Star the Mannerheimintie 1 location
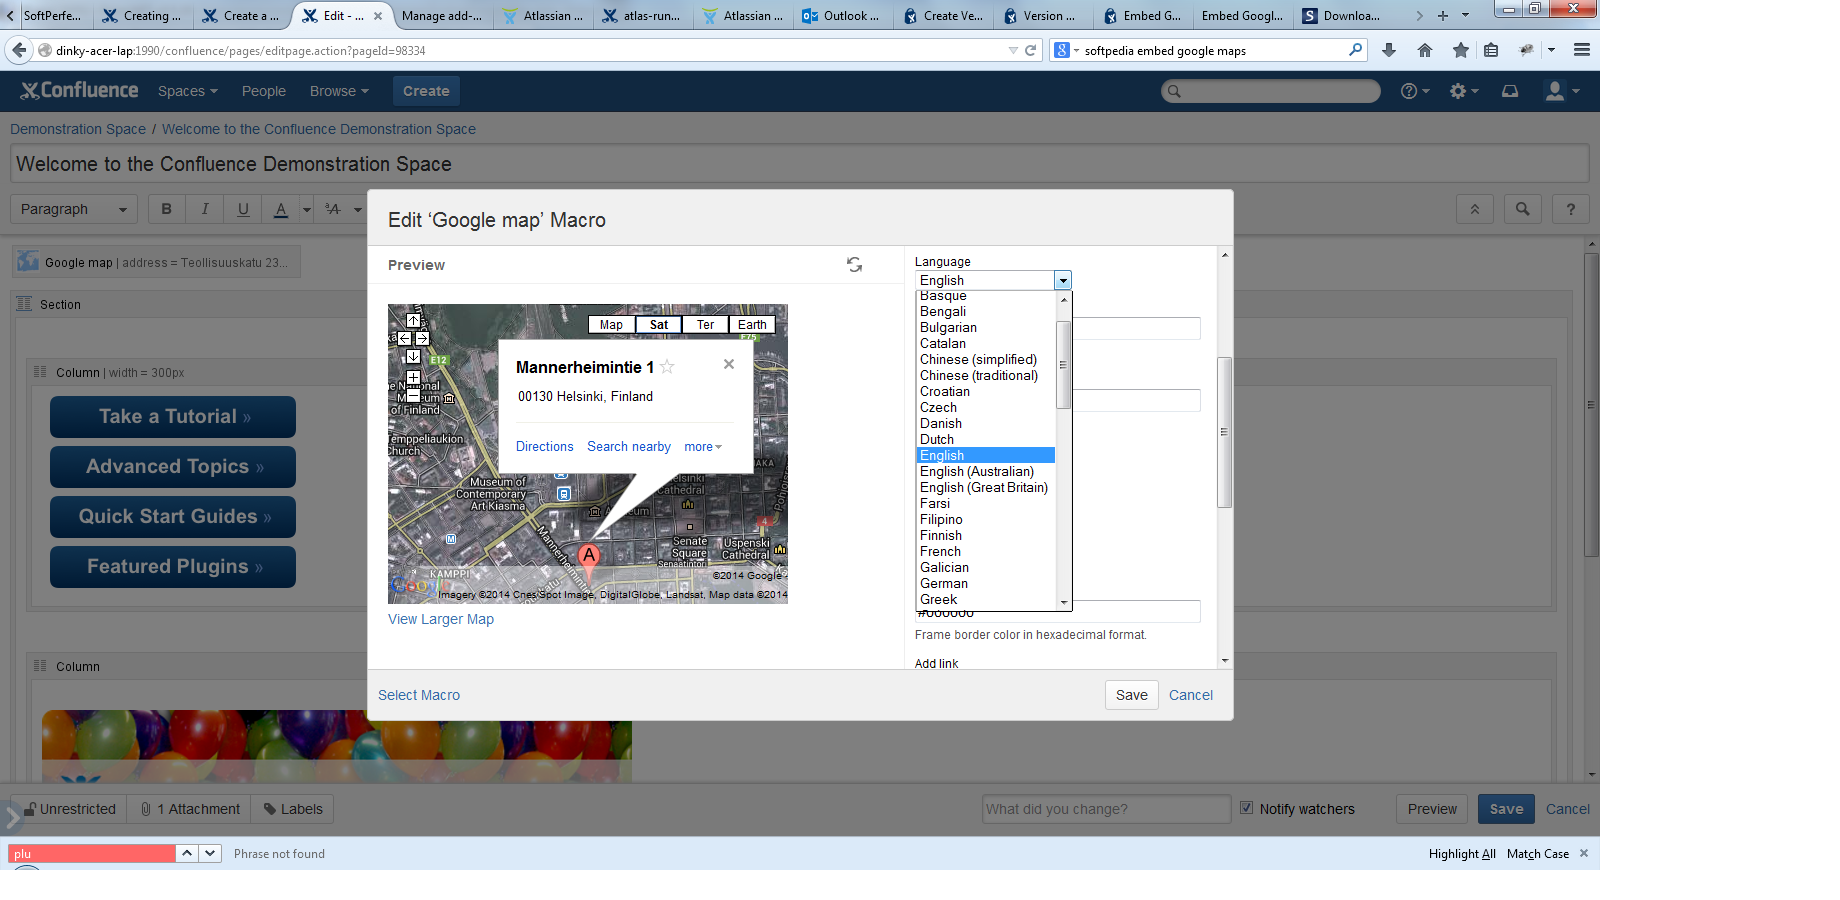 click(667, 367)
